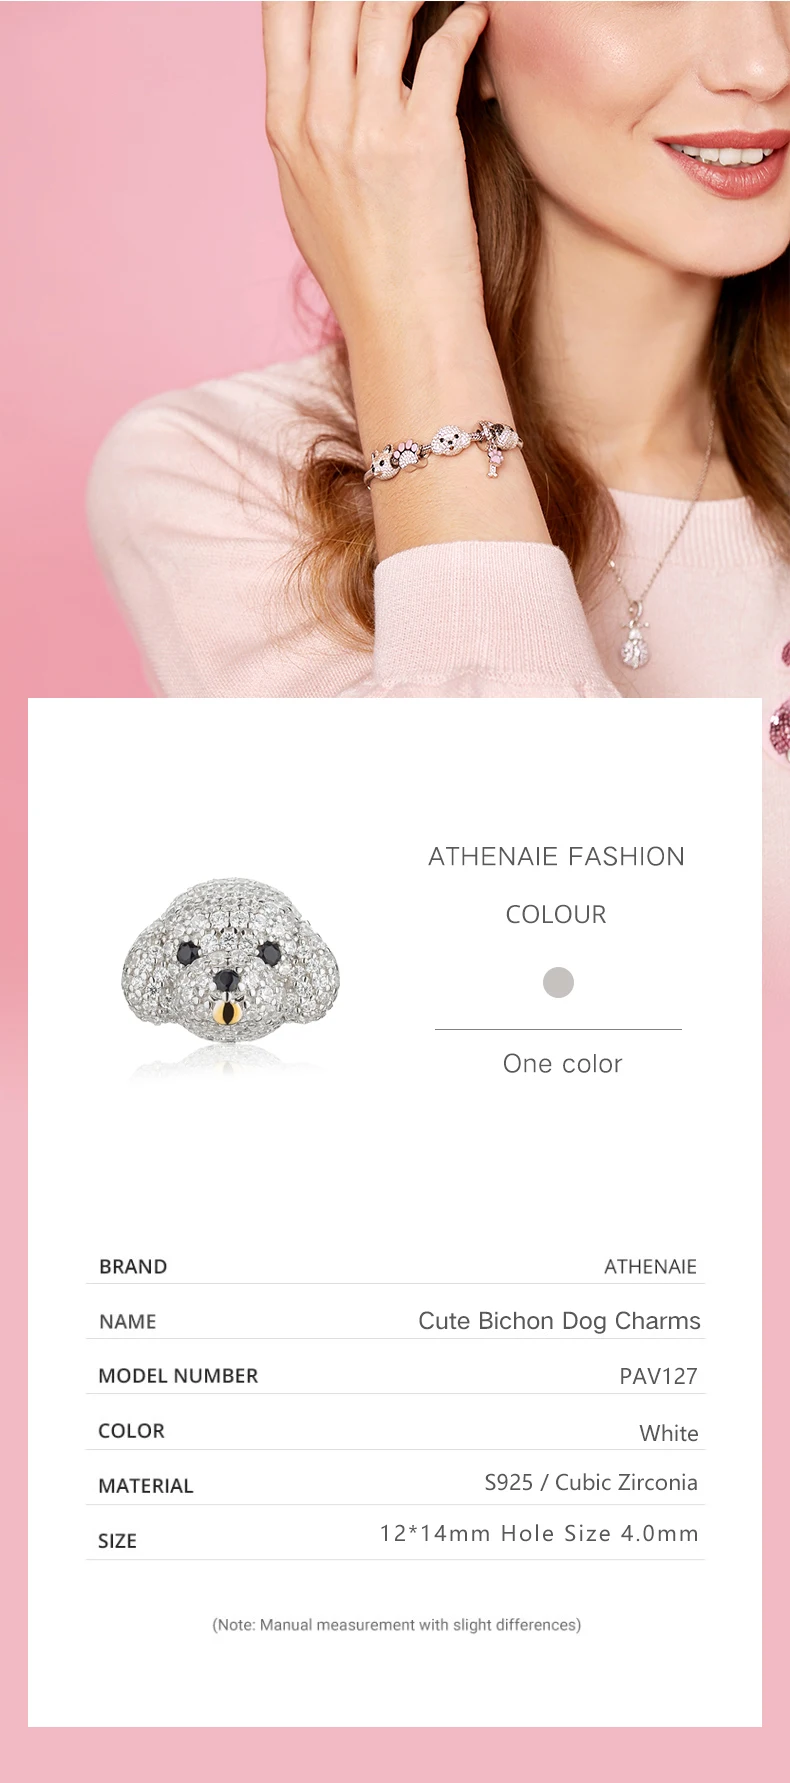The image size is (790, 1783).
Task: Click the MATERIAL row label
Action: click(145, 1485)
